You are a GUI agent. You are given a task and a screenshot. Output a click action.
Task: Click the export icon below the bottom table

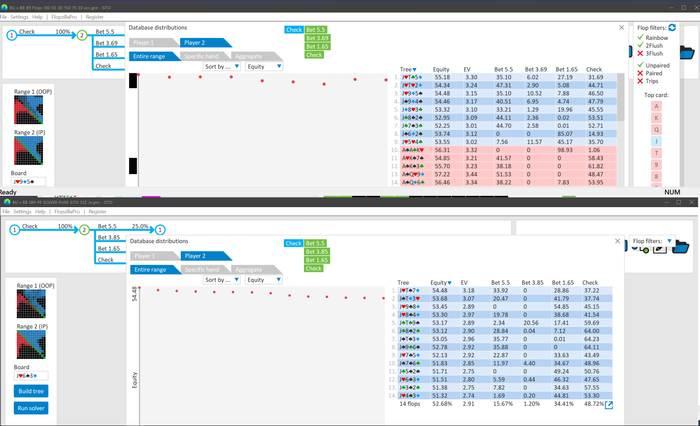click(x=608, y=405)
